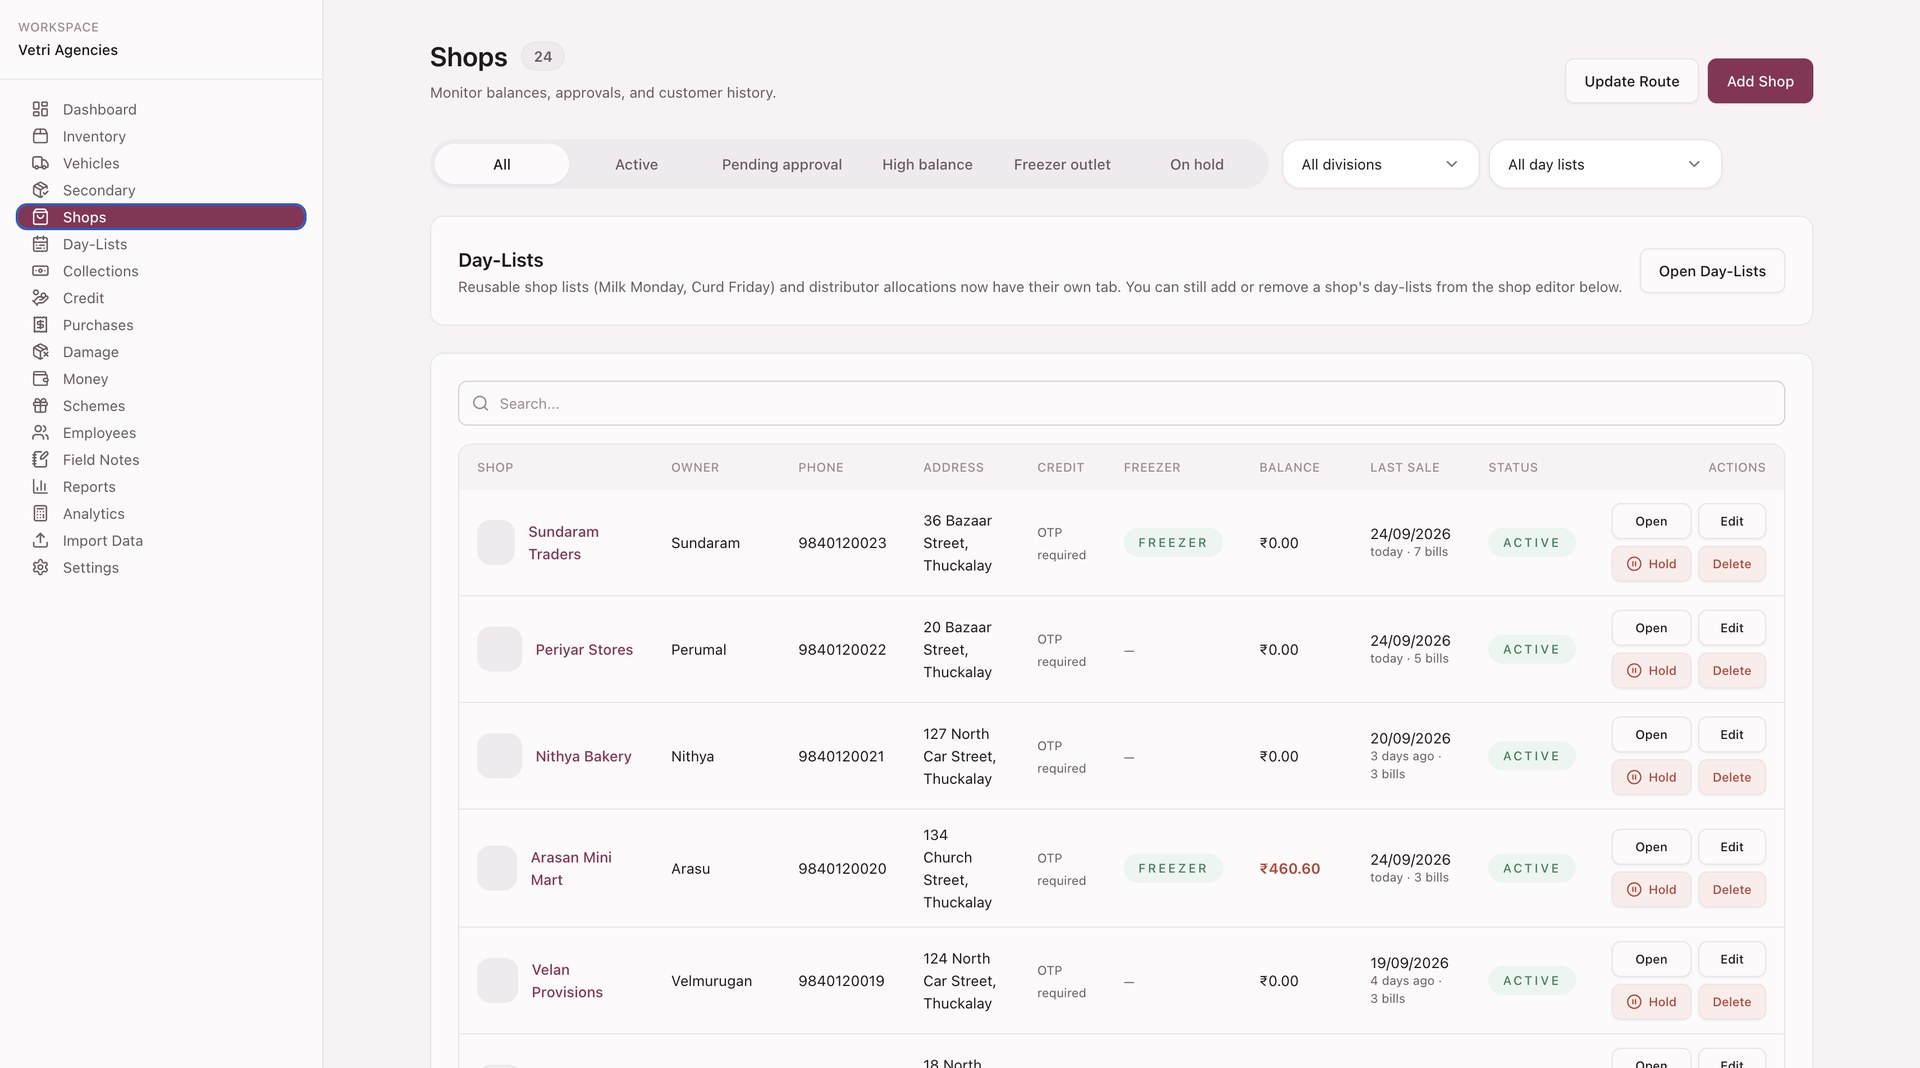Click pause icon on Arasan Mini Mart Hold
Screen dimensions: 1920x1068
tap(1634, 890)
